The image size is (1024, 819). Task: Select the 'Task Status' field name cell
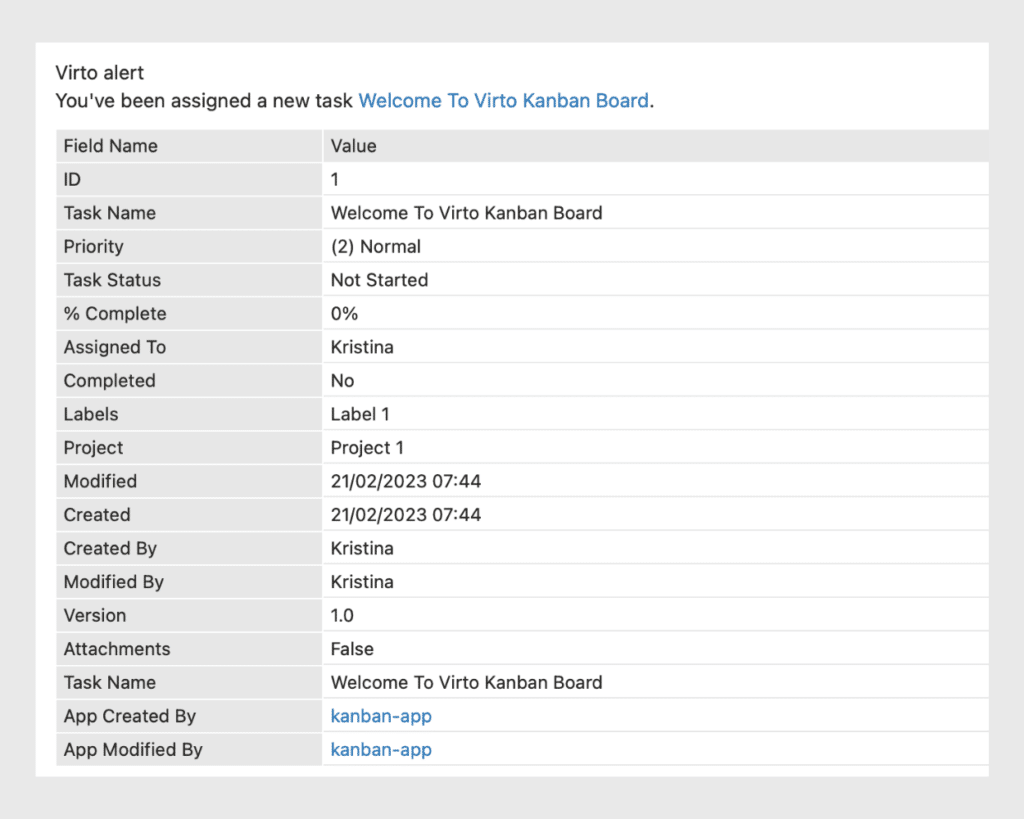click(x=189, y=280)
